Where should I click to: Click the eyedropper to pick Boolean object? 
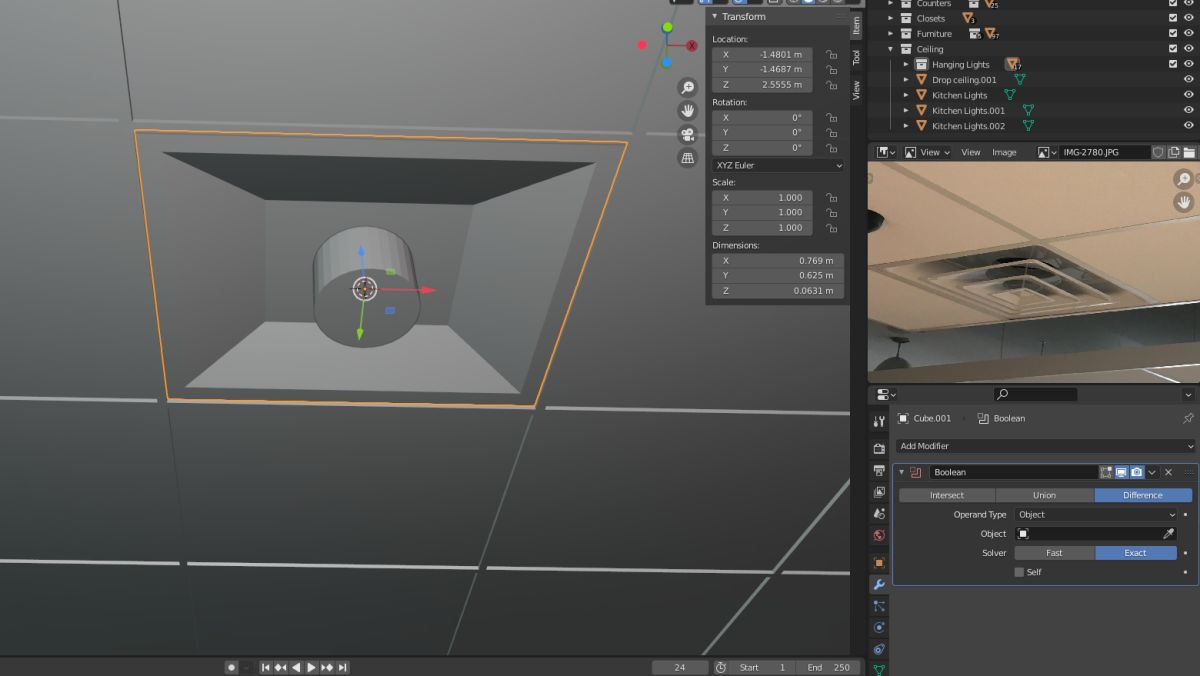[x=1168, y=534]
